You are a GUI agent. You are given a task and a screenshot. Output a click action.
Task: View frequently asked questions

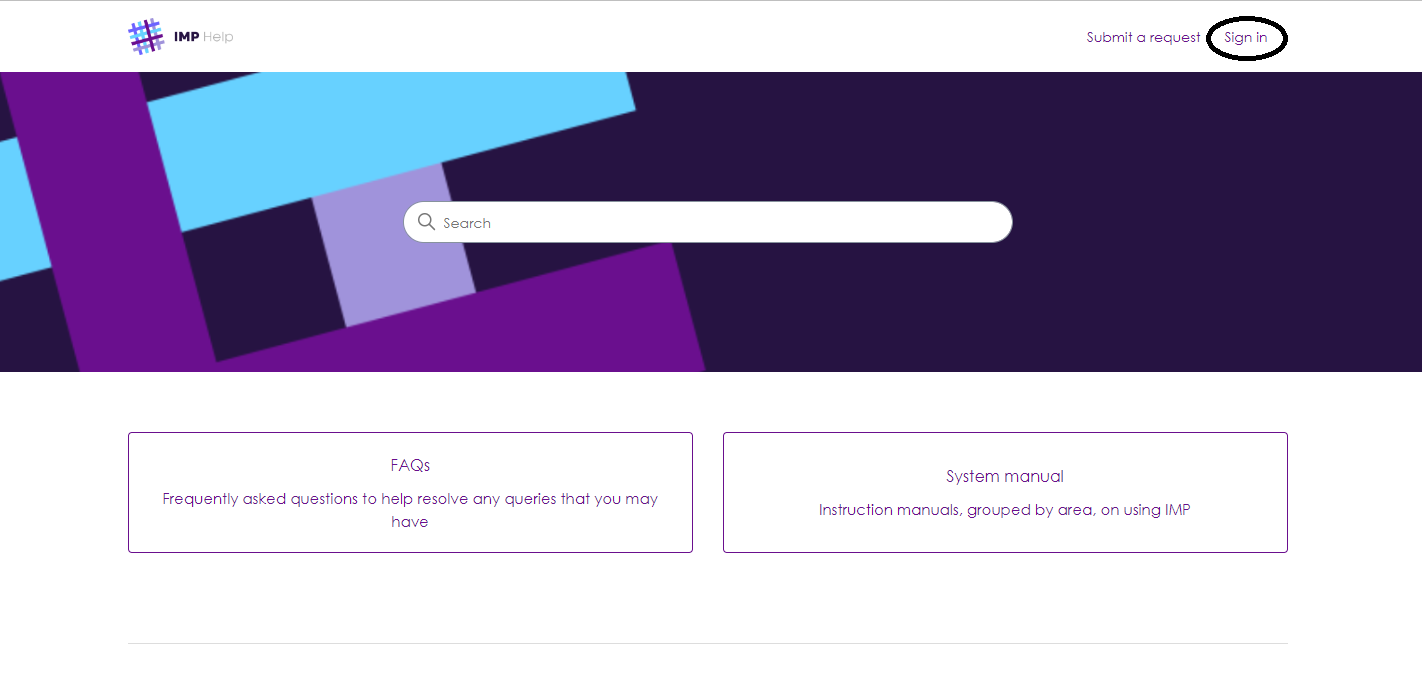click(410, 492)
